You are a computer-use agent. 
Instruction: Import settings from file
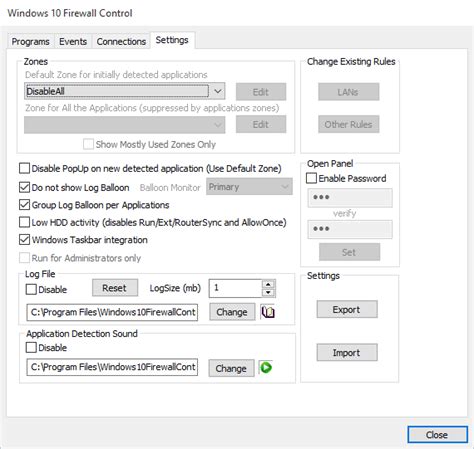pyautogui.click(x=347, y=352)
